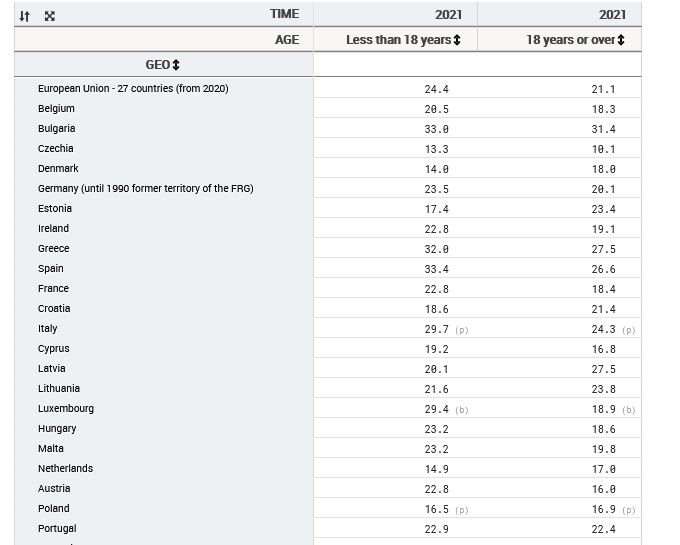
Task: Click the (b) flag beside Luxembourg's 18.9
Action: (x=628, y=410)
